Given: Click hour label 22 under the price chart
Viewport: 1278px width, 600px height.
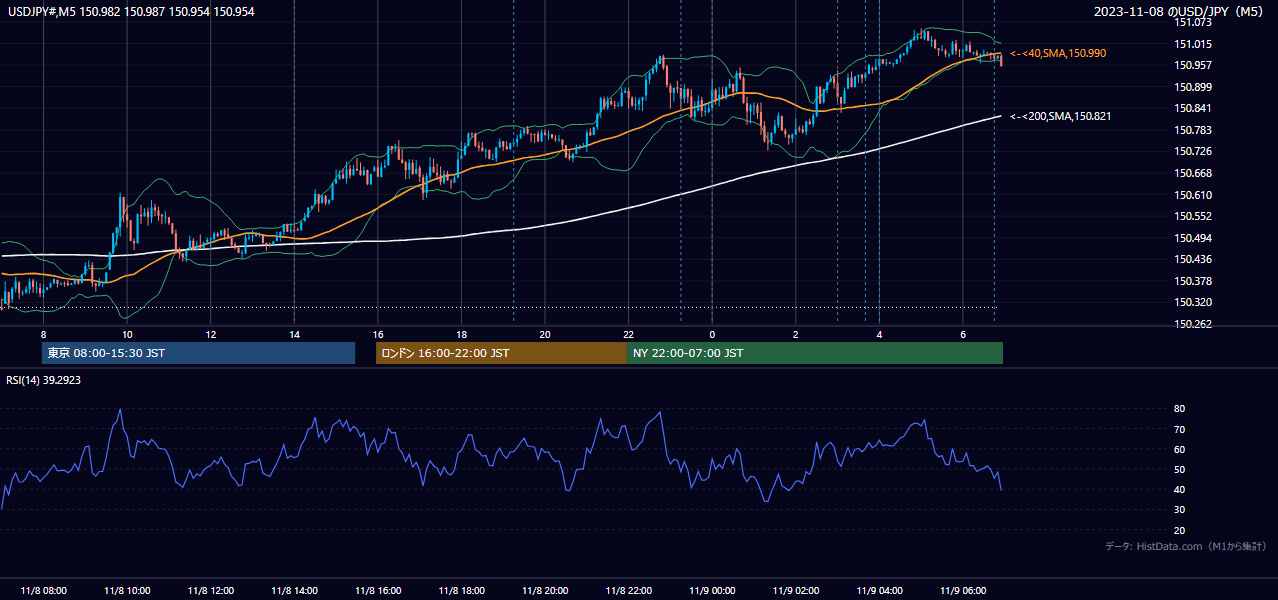Looking at the screenshot, I should pos(628,334).
